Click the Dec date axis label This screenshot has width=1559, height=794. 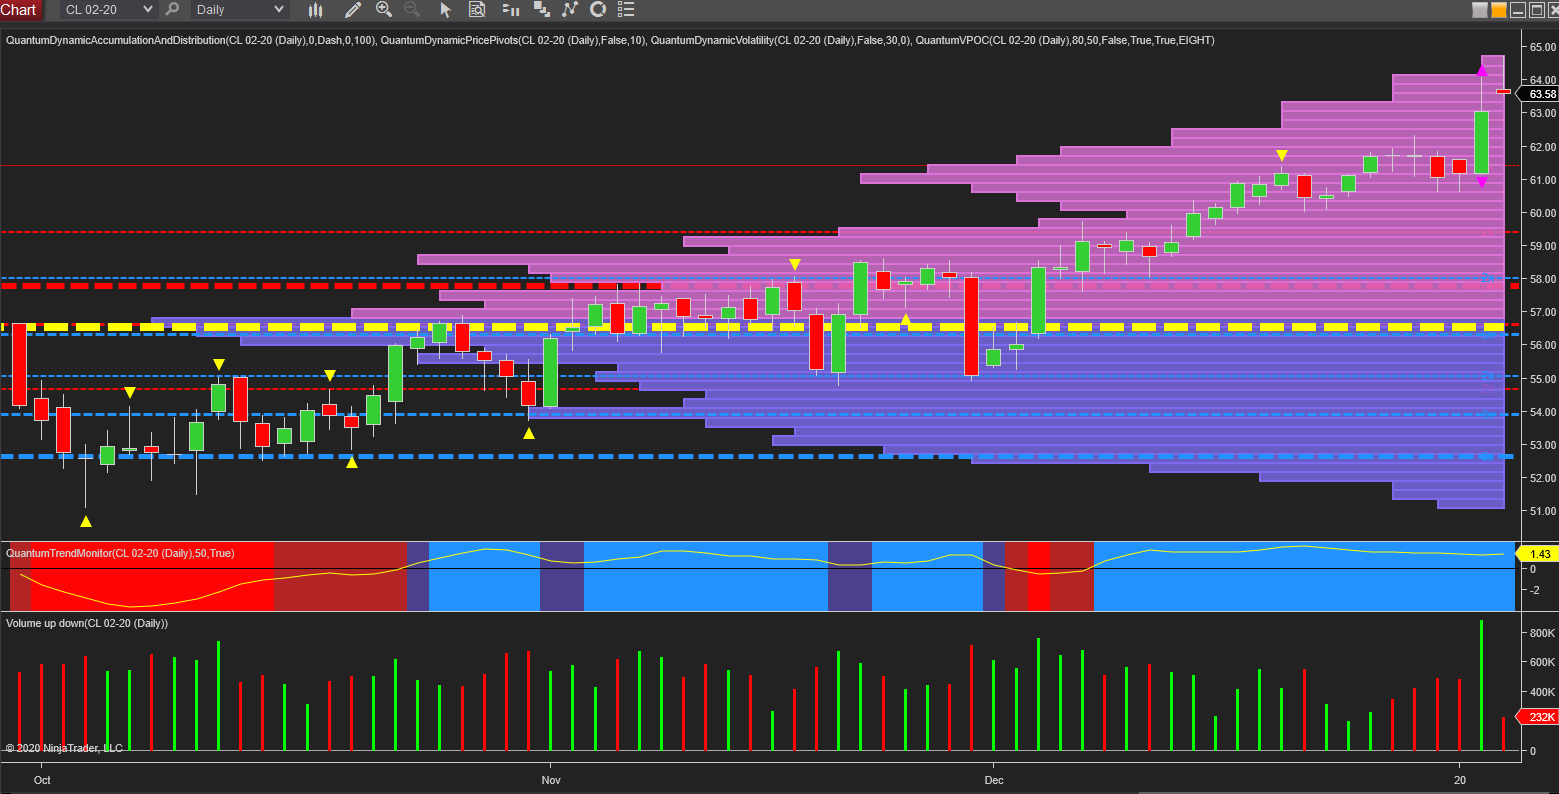click(x=993, y=779)
